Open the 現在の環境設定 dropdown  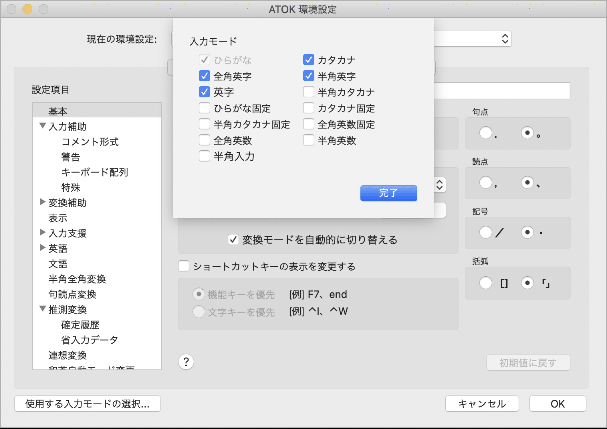click(504, 39)
